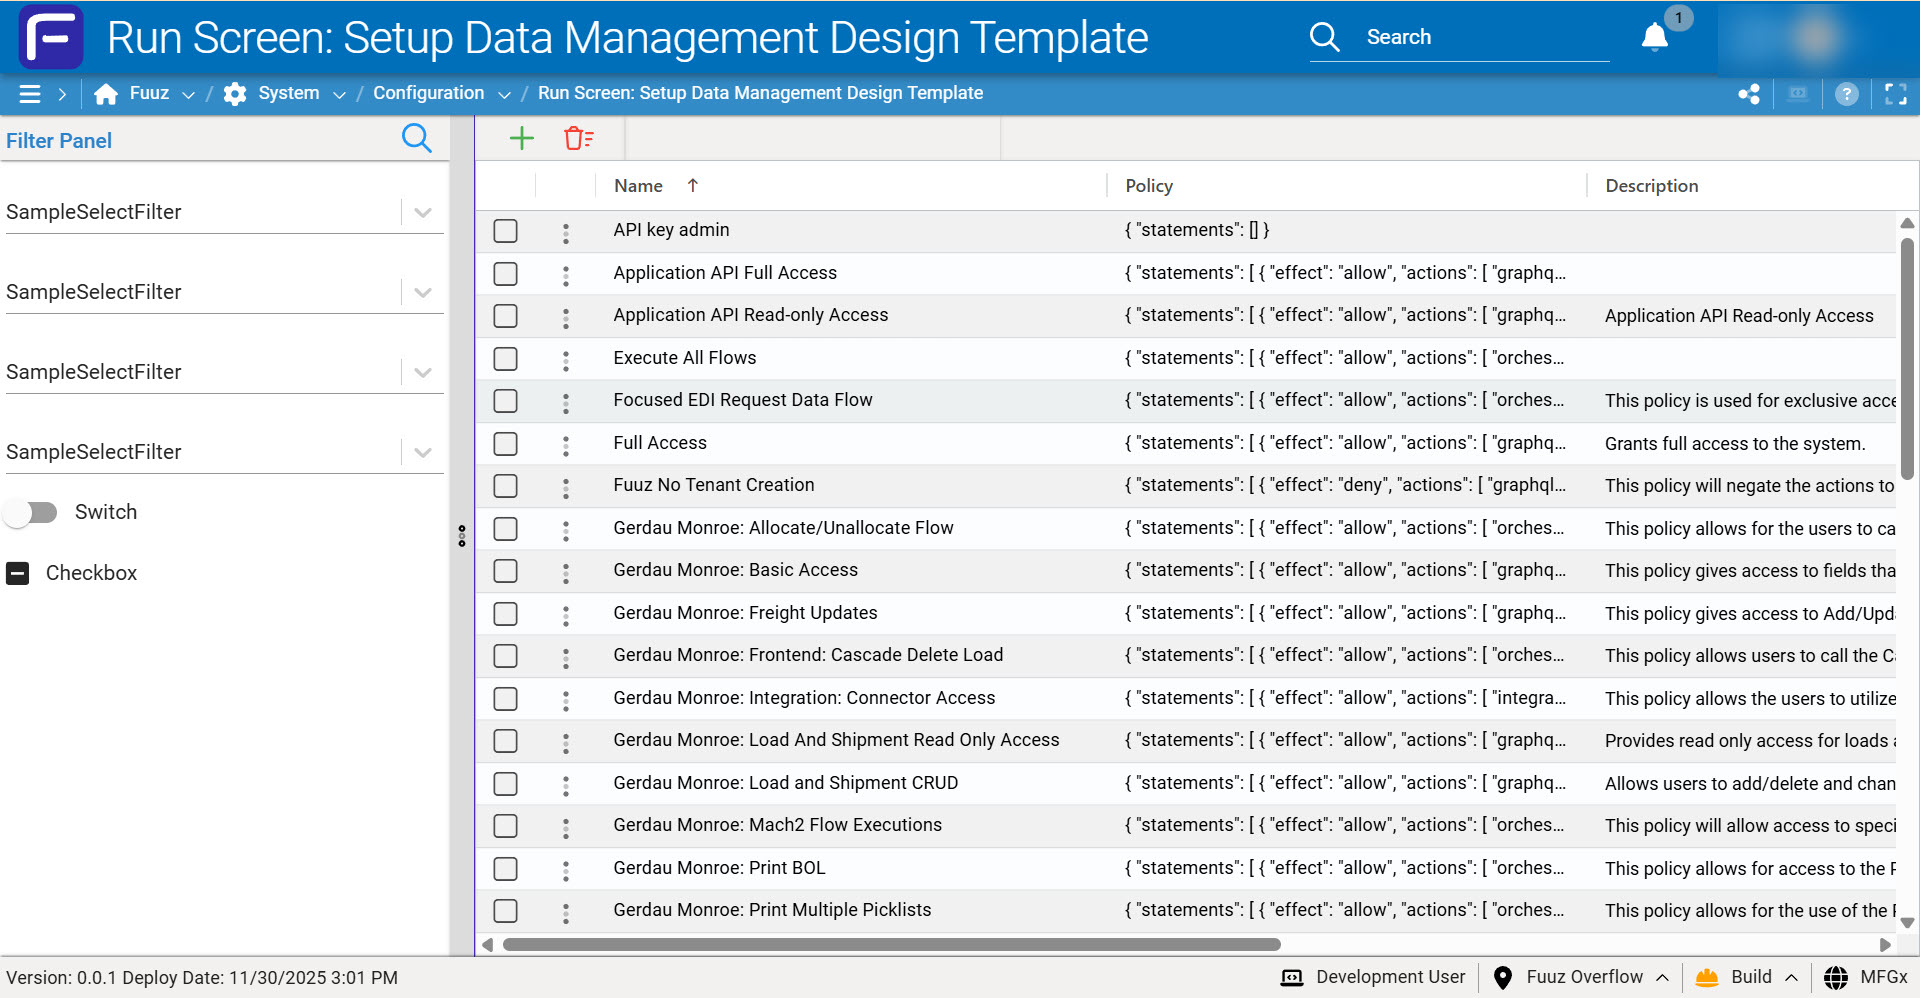Open the Configuration breadcrumb menu
The height and width of the screenshot is (998, 1920).
tap(504, 94)
